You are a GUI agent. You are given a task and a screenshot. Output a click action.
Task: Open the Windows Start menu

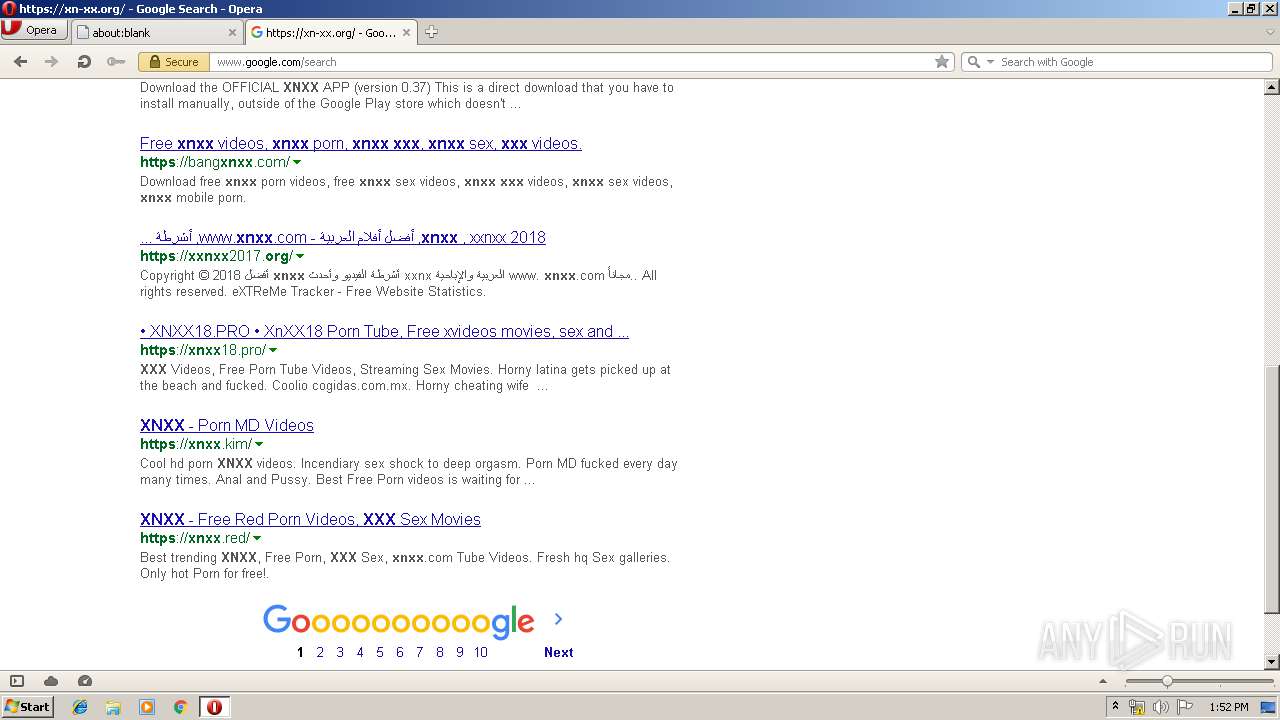28,707
